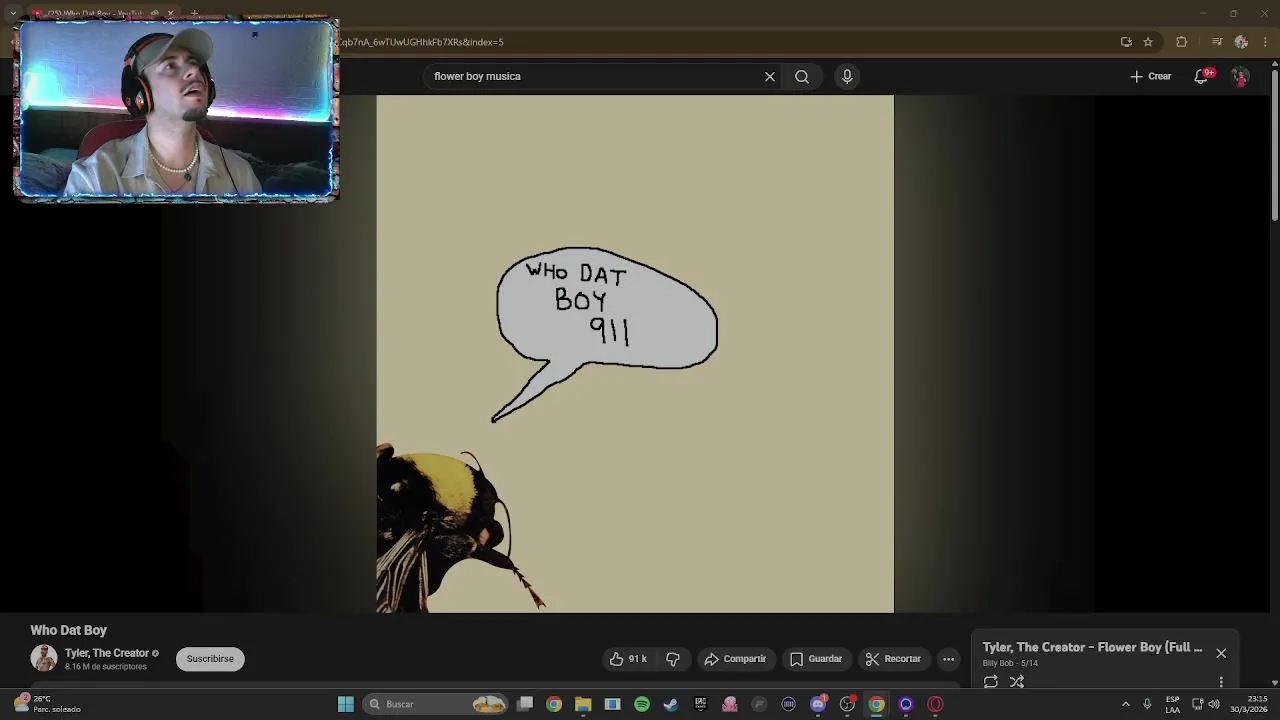Open OBS Studio from taskbar
This screenshot has width=1280, height=720.
[848, 704]
